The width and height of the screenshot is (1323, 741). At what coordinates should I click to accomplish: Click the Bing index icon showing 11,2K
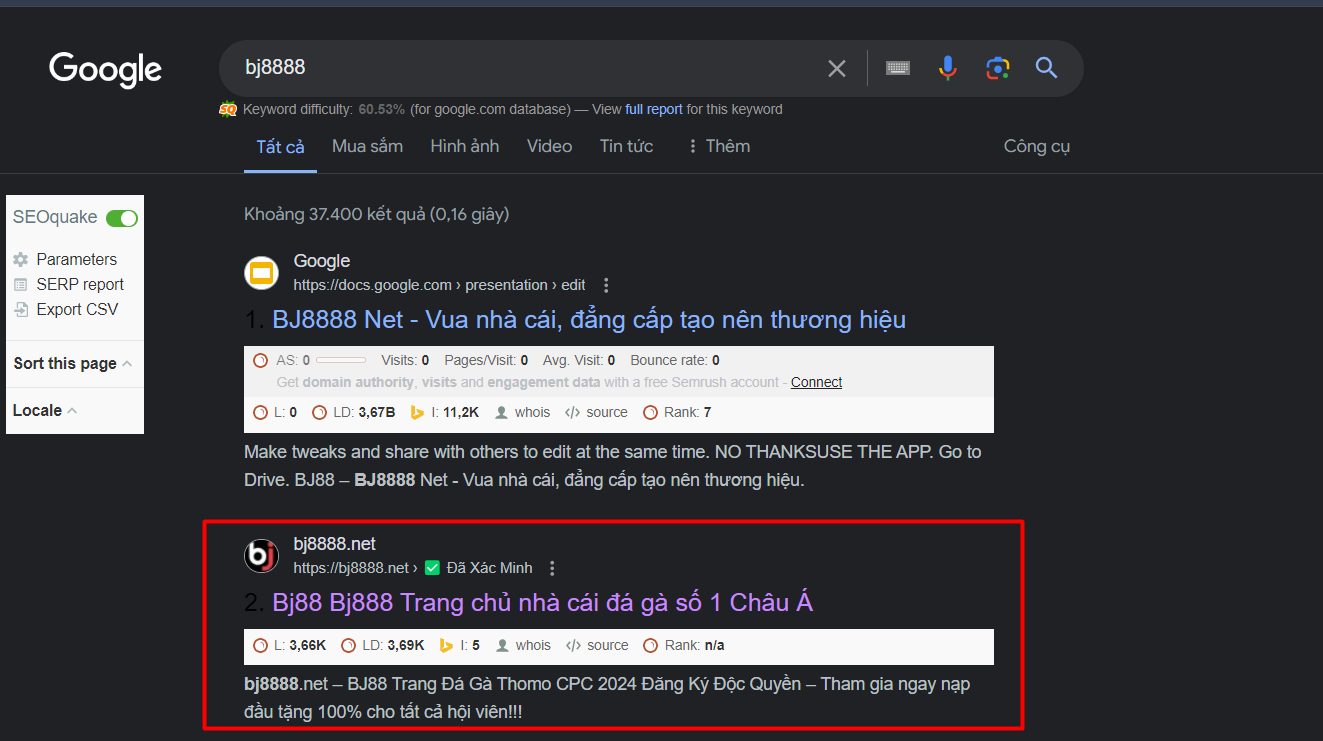417,412
